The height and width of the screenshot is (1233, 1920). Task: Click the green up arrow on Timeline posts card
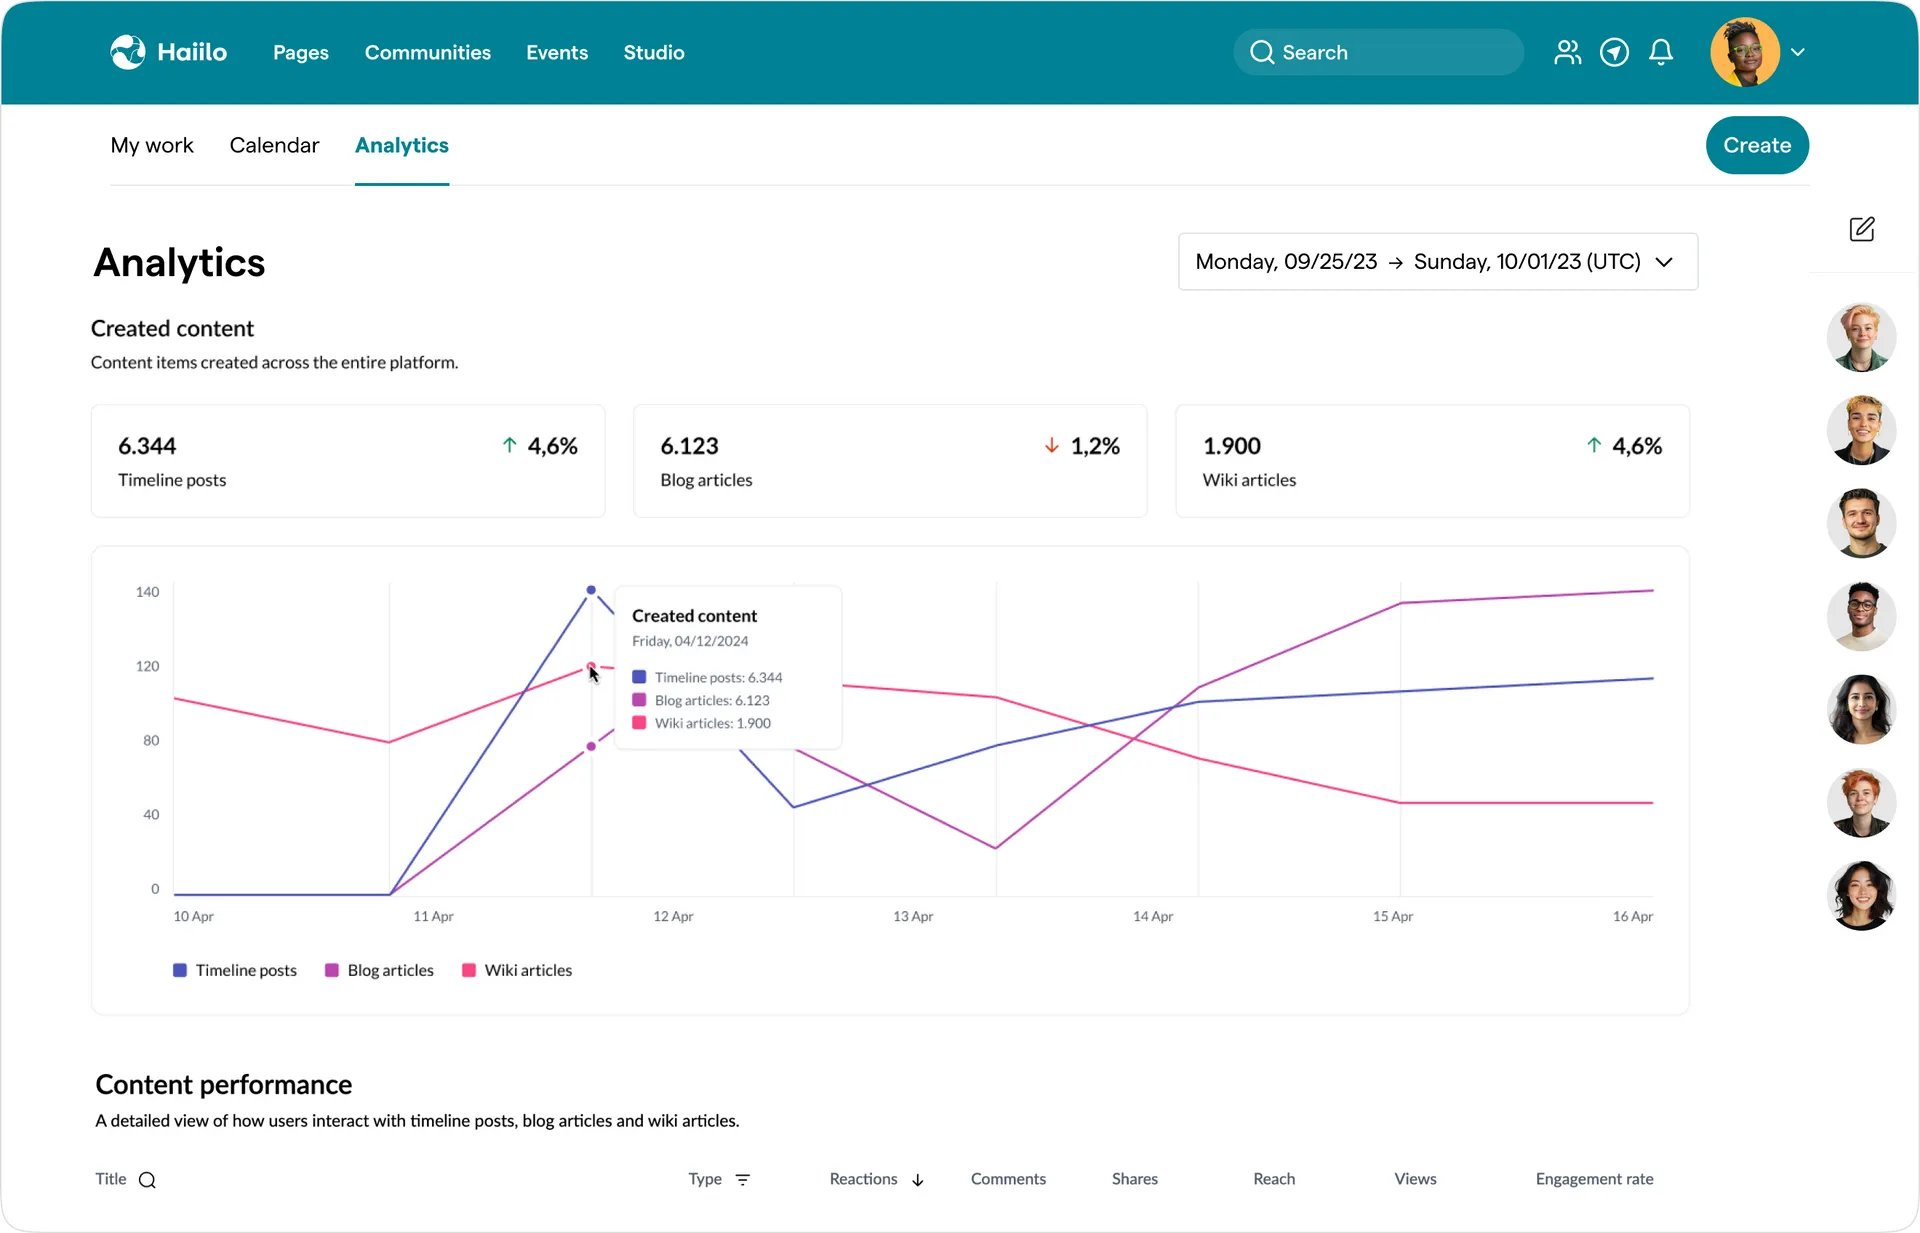510,445
